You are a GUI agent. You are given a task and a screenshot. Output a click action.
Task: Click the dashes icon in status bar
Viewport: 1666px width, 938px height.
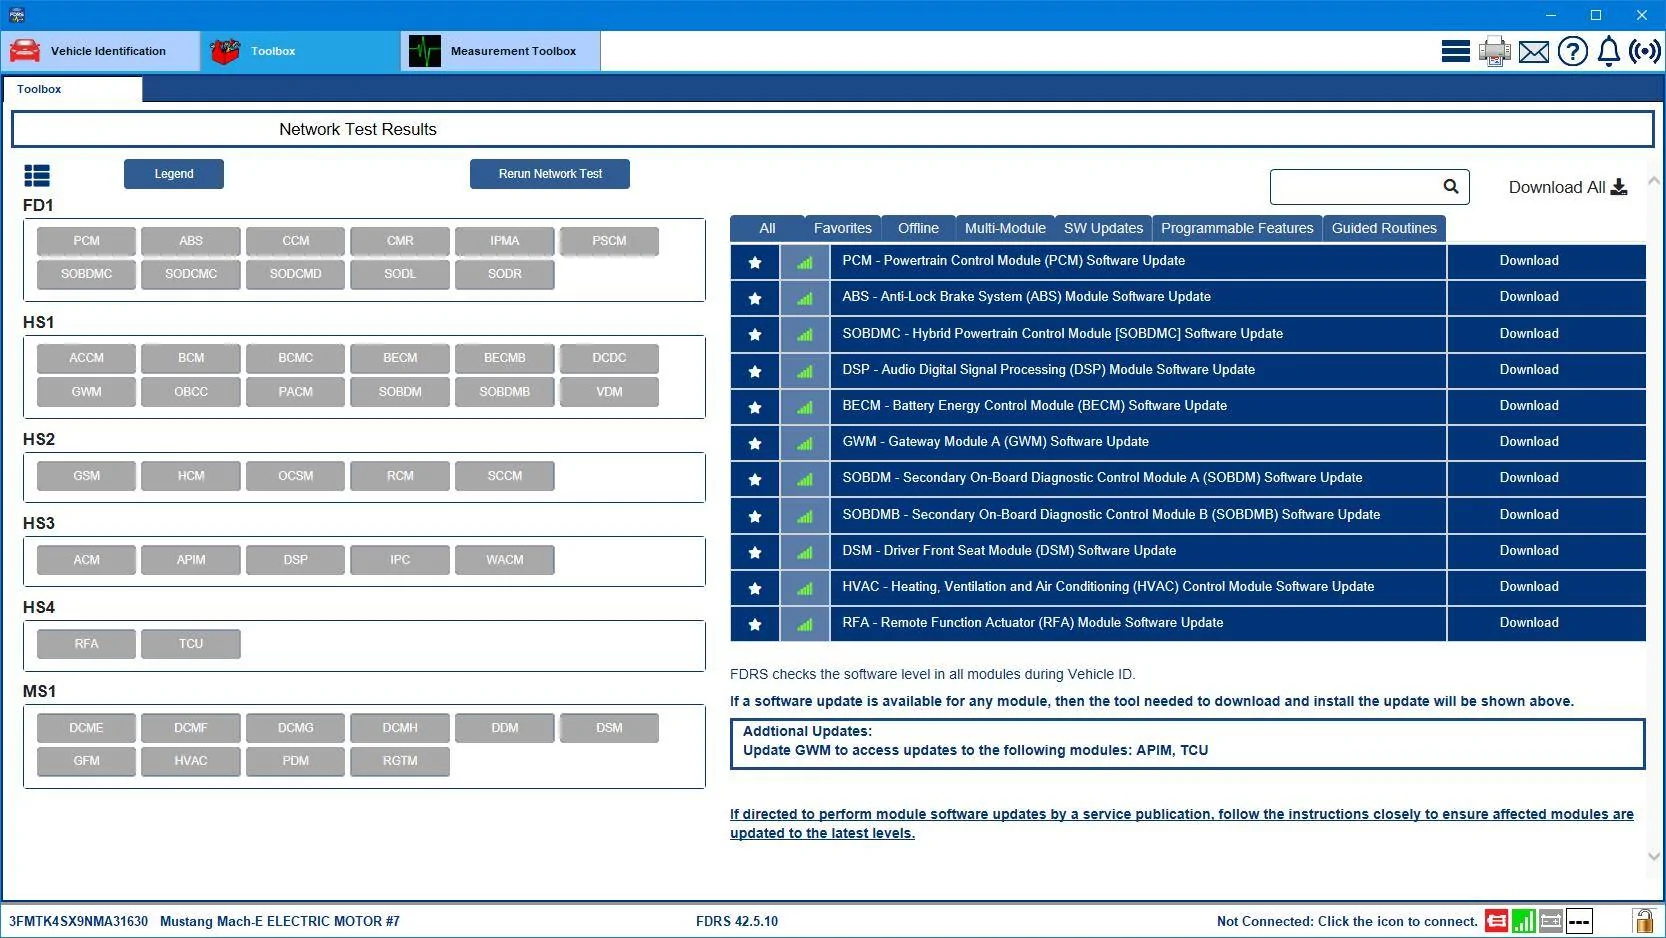coord(1579,921)
